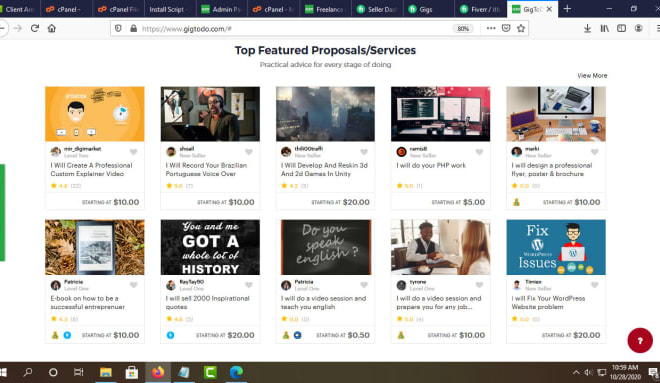The height and width of the screenshot is (383, 660).
Task: Switch to the Seller Dashboard tab
Action: [x=377, y=9]
